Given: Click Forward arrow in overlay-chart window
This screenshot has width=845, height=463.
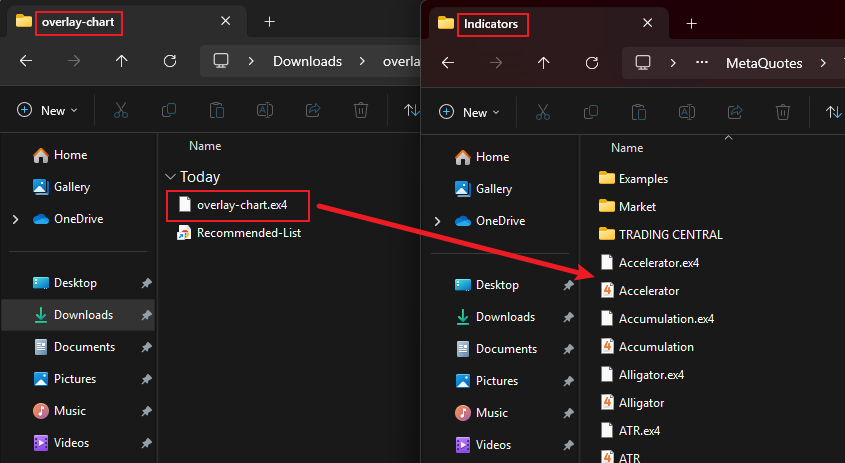Looking at the screenshot, I should [74, 61].
